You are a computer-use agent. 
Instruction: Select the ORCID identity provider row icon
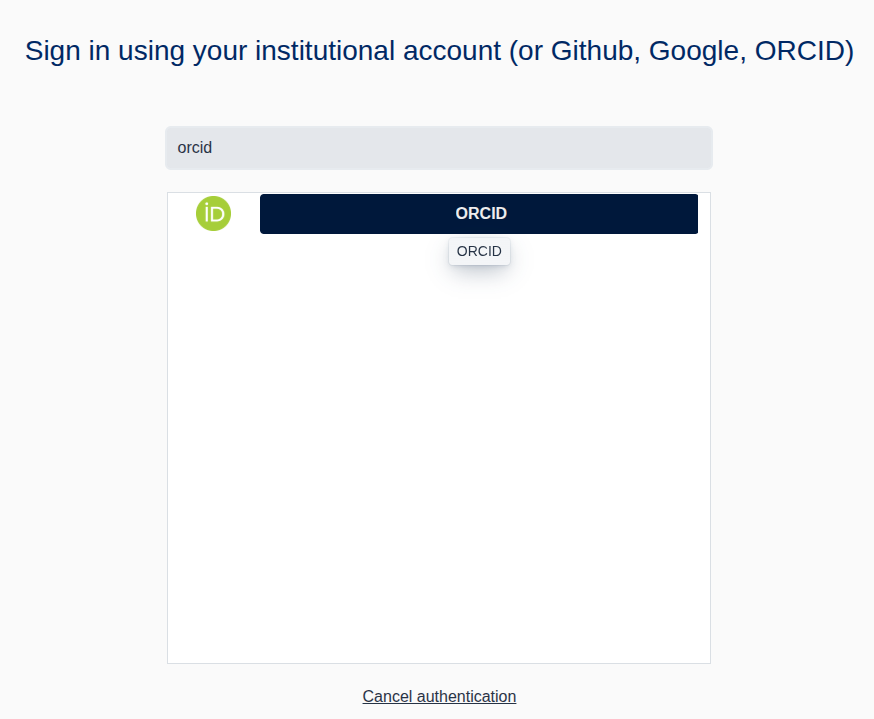[x=213, y=213]
